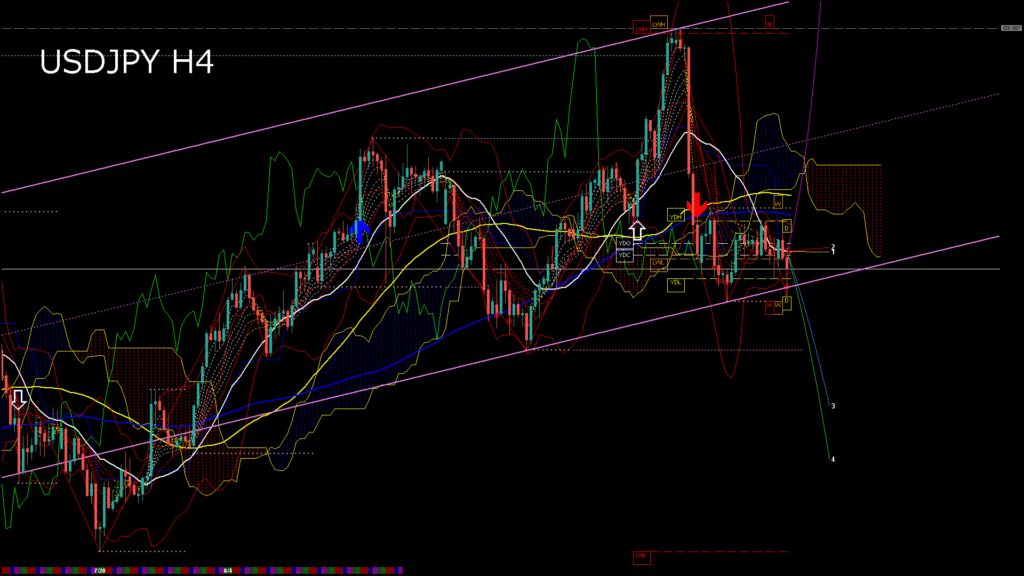Select the red LML label at bottom
The image size is (1024, 576).
point(640,554)
